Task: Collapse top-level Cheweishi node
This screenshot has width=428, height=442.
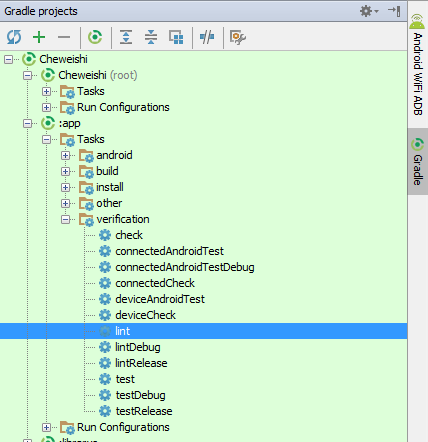Action: click(8, 59)
